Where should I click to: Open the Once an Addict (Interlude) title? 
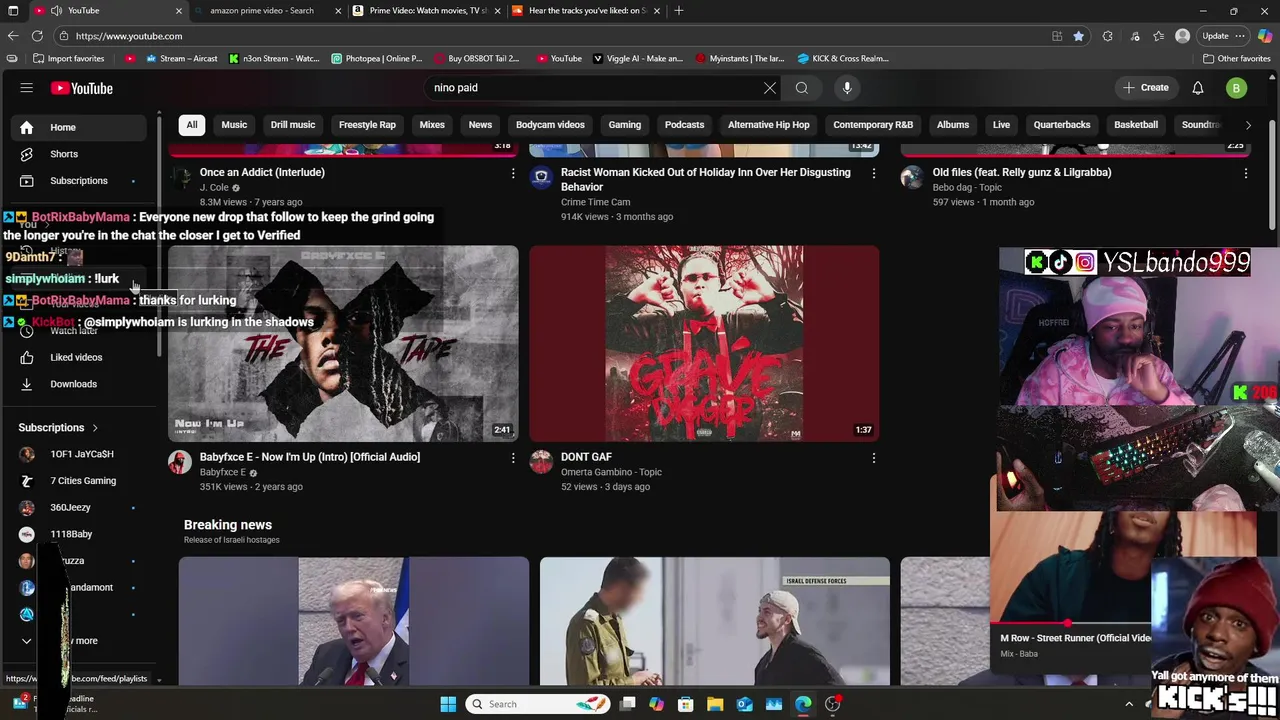(262, 172)
